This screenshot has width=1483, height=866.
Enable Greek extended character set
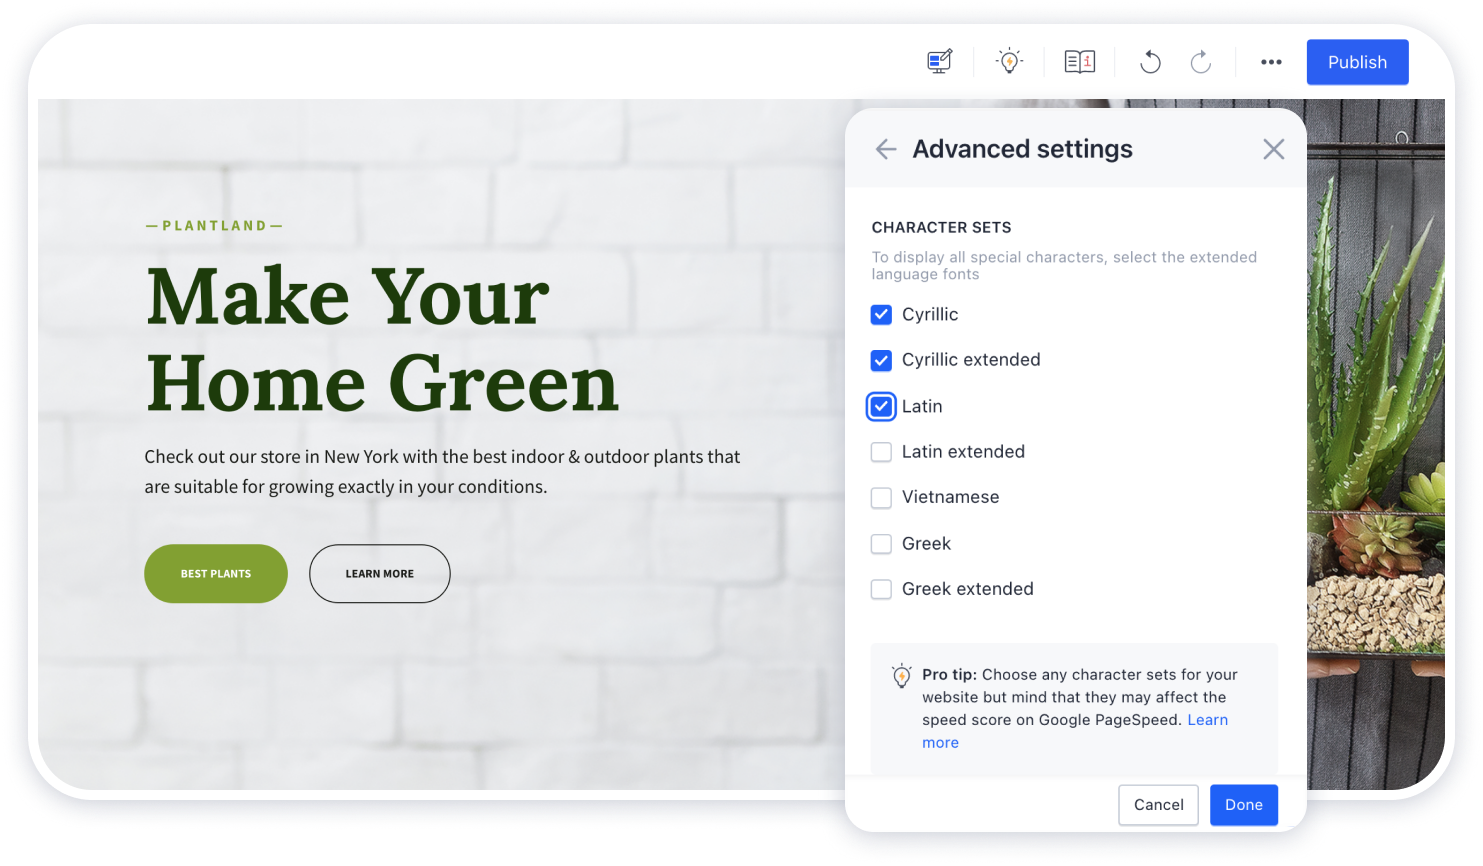click(881, 589)
